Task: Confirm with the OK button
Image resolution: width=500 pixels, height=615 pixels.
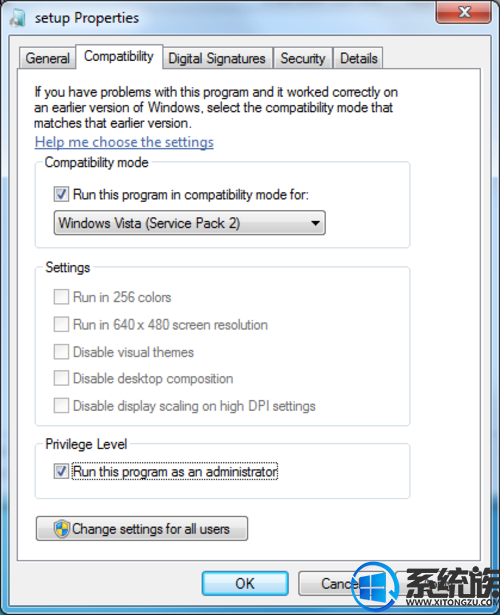Action: (x=245, y=583)
